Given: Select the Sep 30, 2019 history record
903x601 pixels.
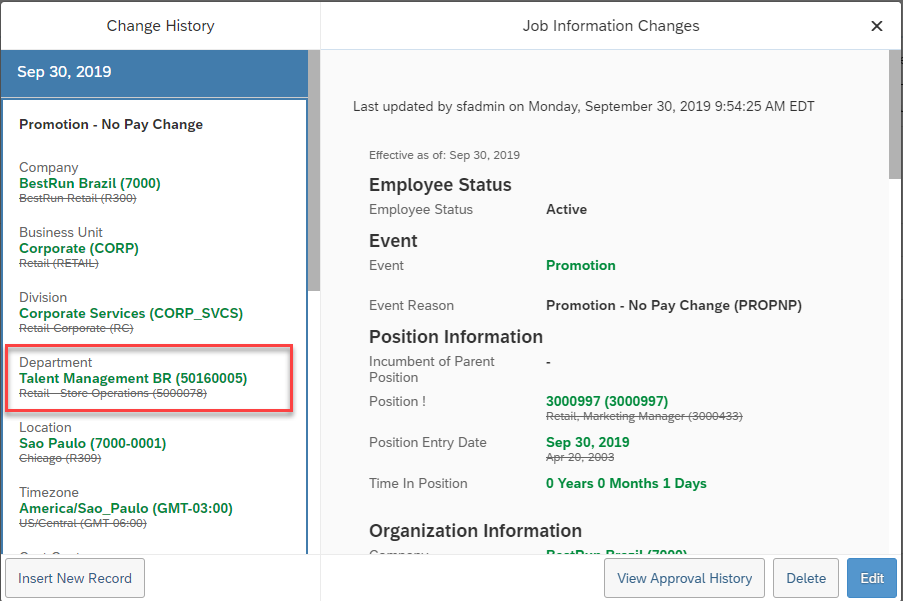Looking at the screenshot, I should (154, 73).
